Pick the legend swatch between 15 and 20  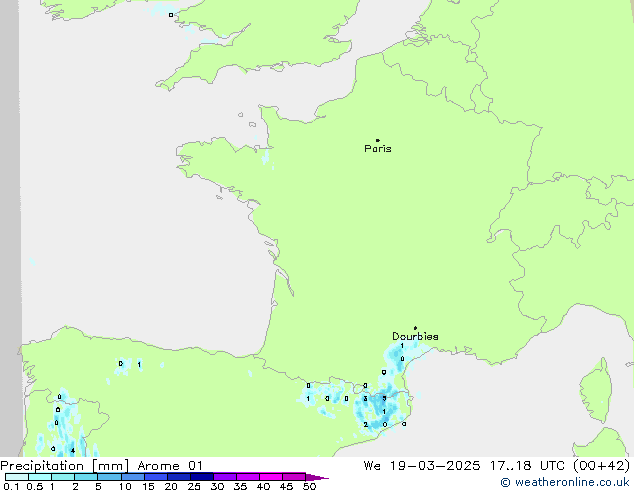tap(156, 477)
